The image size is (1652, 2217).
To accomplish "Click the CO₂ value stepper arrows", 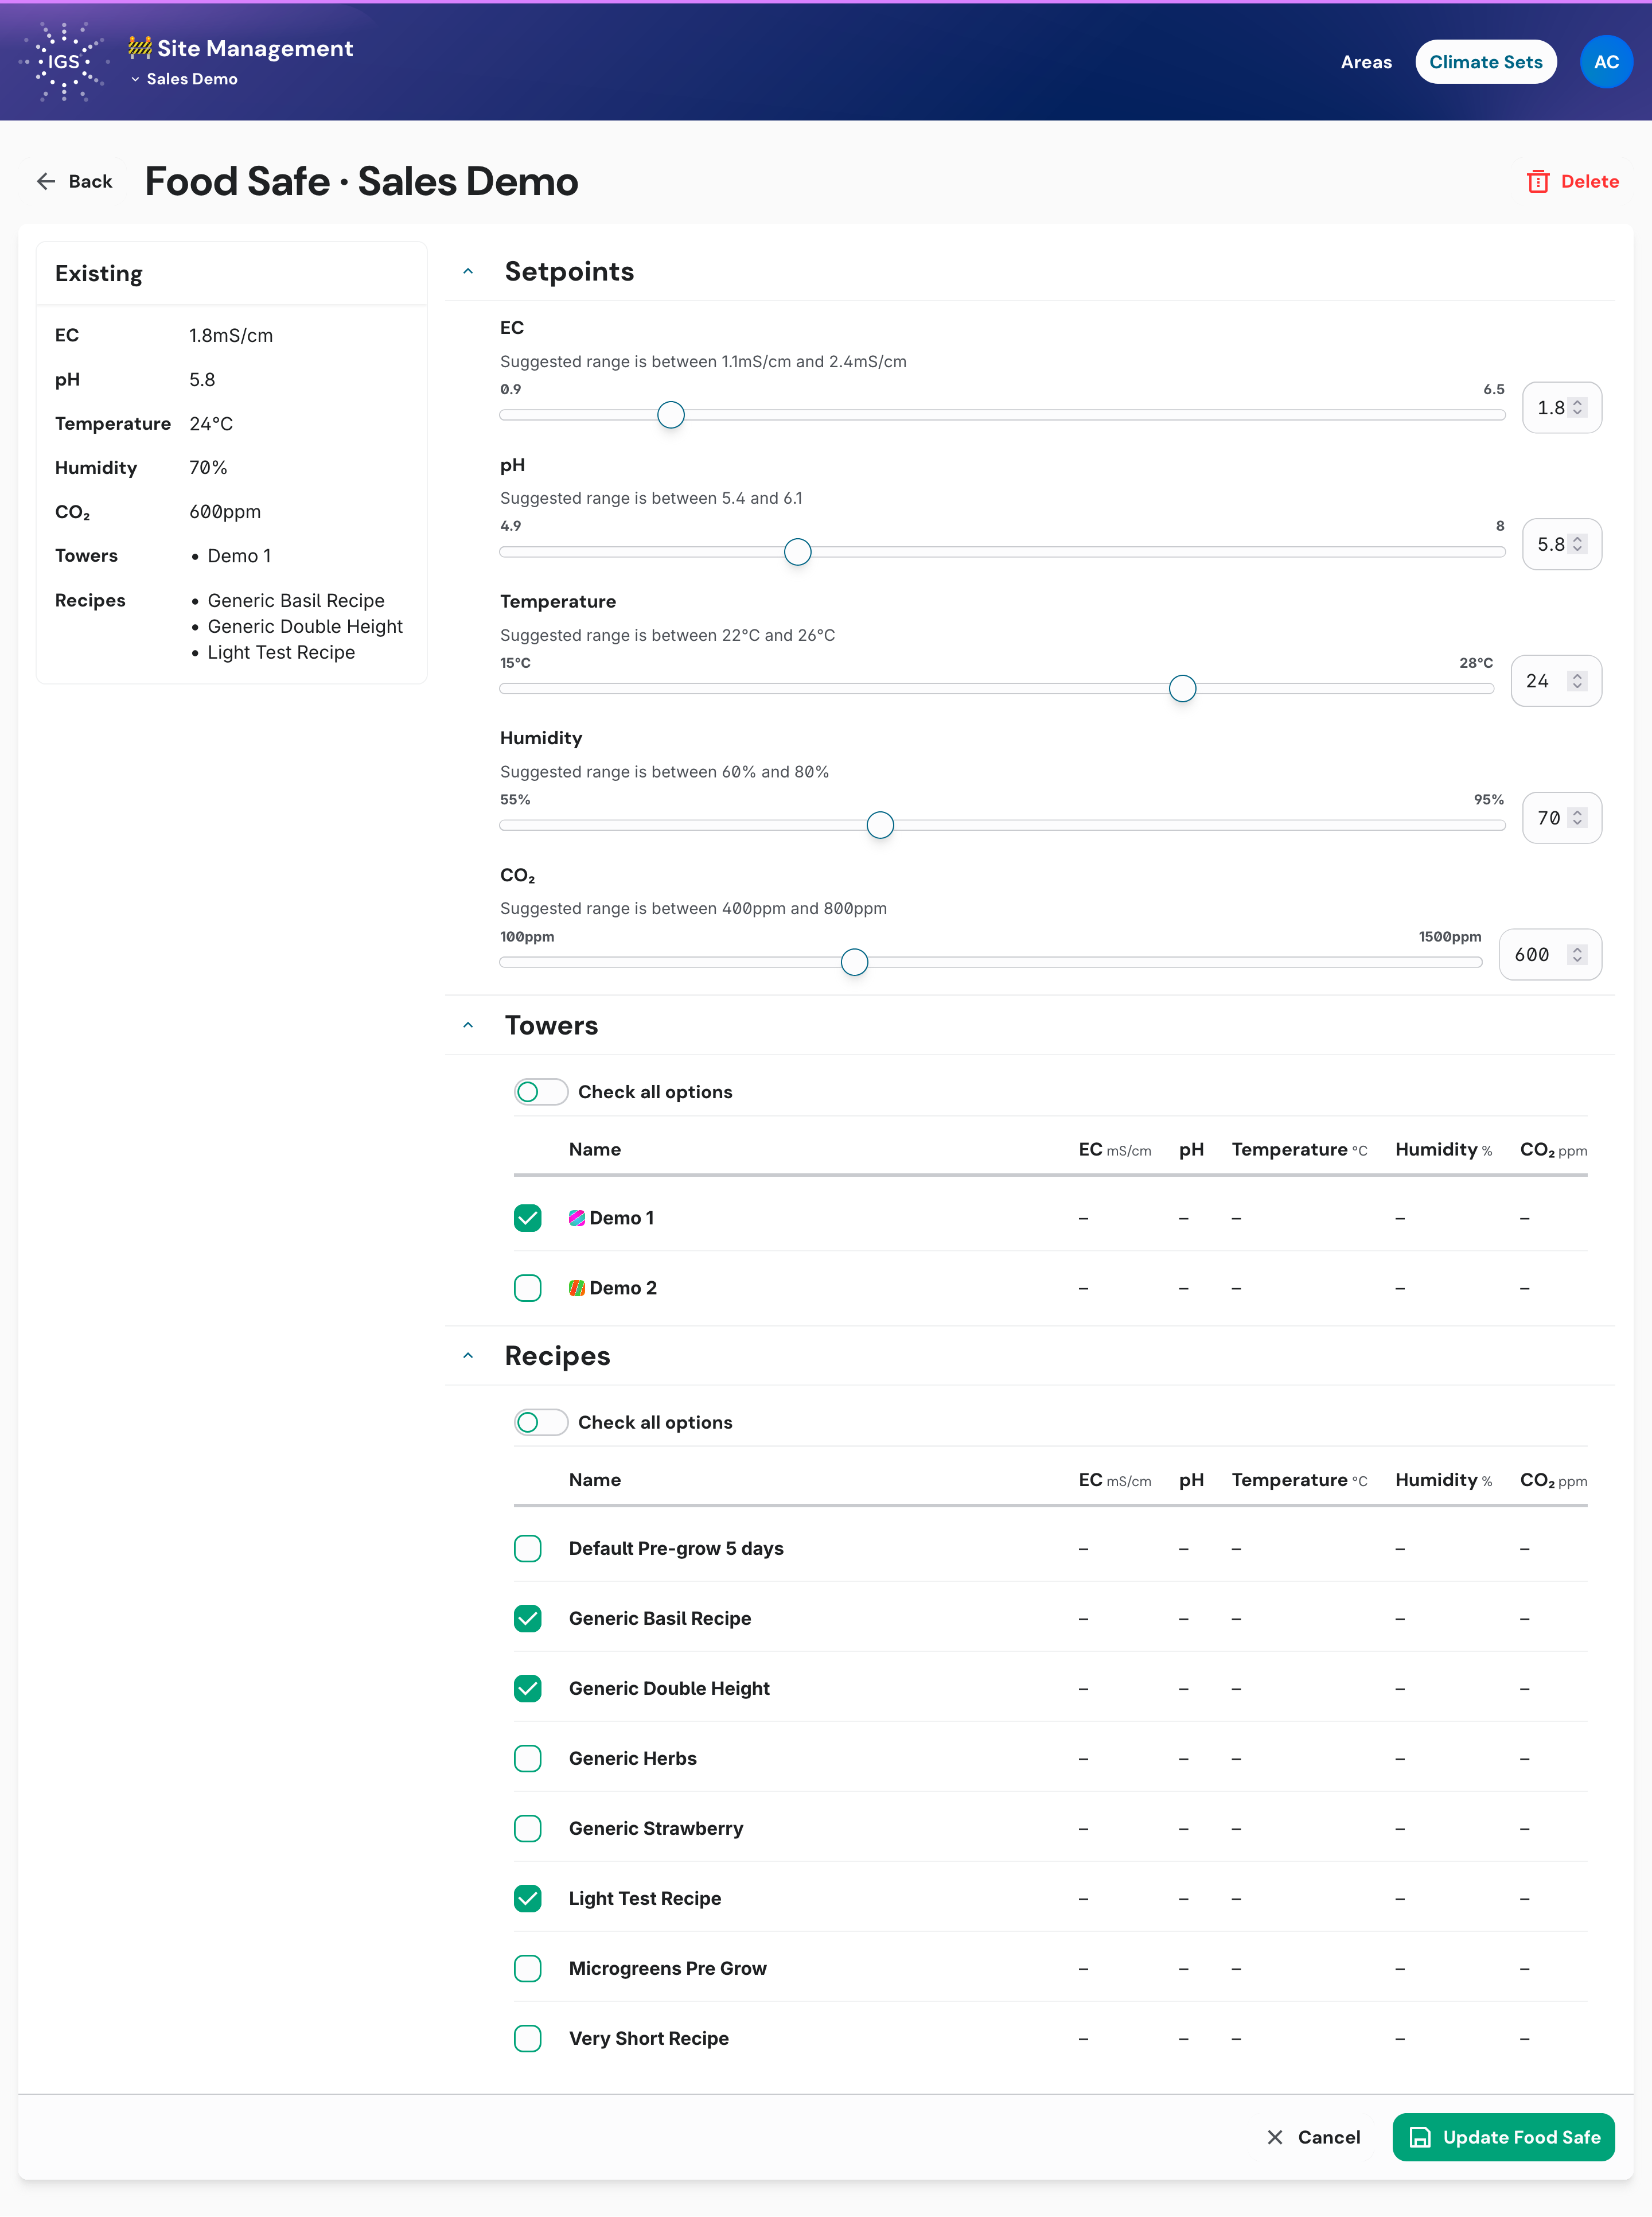I will click(1577, 955).
